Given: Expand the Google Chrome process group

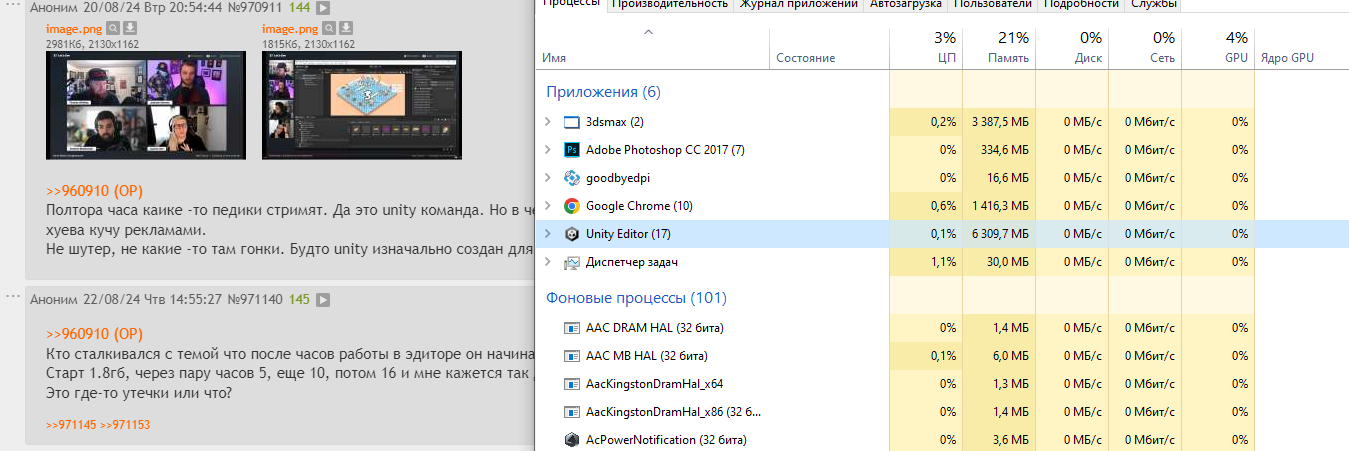Looking at the screenshot, I should tap(547, 206).
